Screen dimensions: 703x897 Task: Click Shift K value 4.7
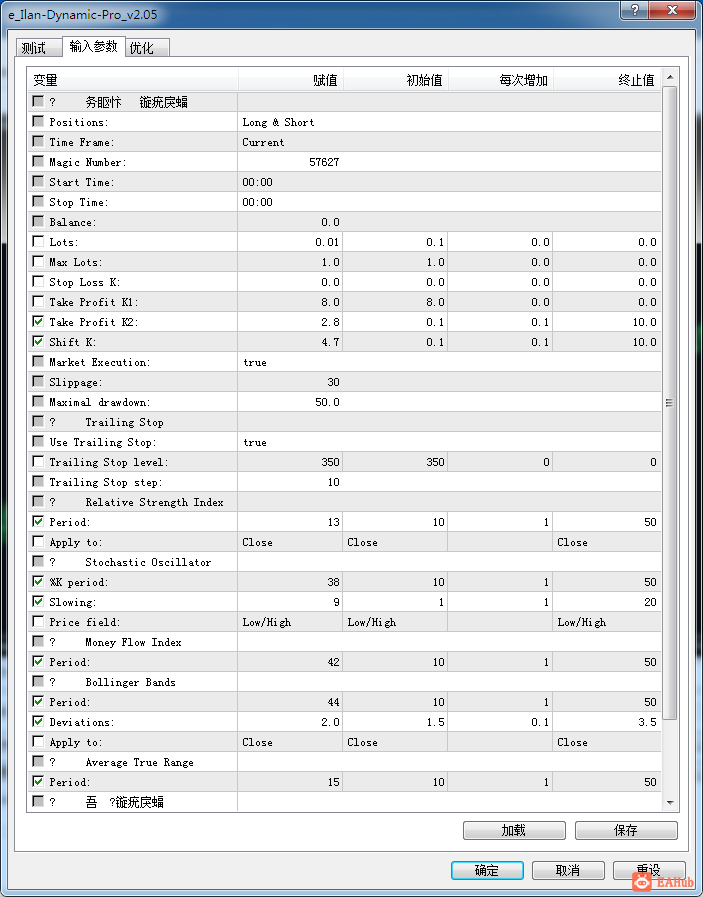tap(331, 342)
